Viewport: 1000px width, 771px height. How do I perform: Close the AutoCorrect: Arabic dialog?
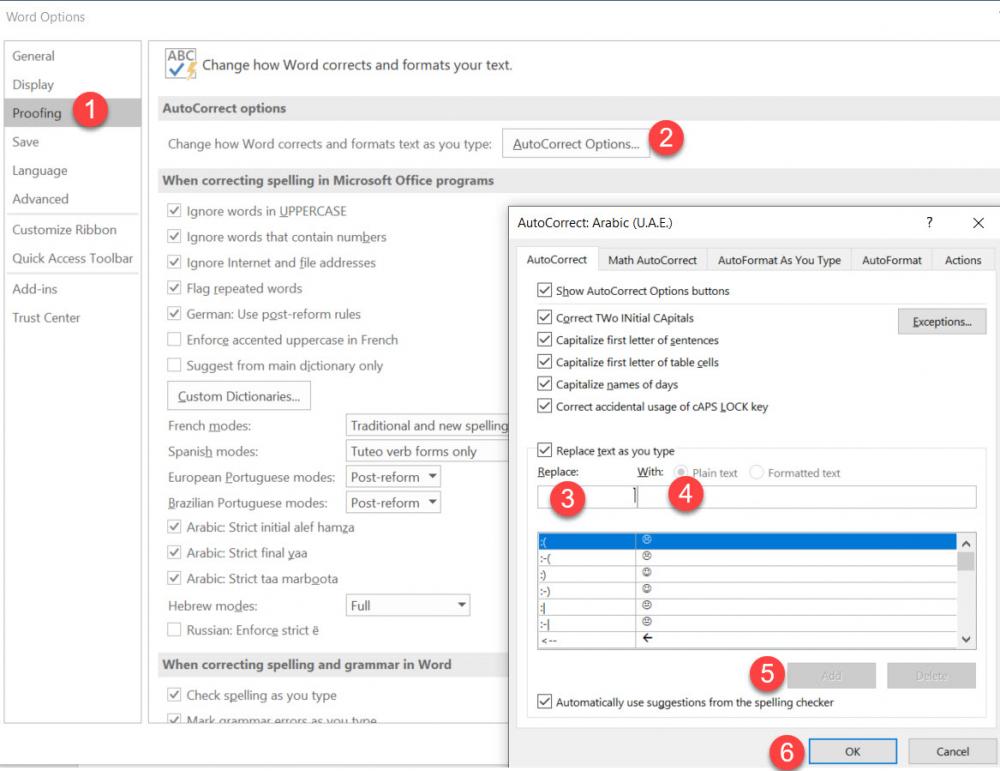(x=978, y=223)
